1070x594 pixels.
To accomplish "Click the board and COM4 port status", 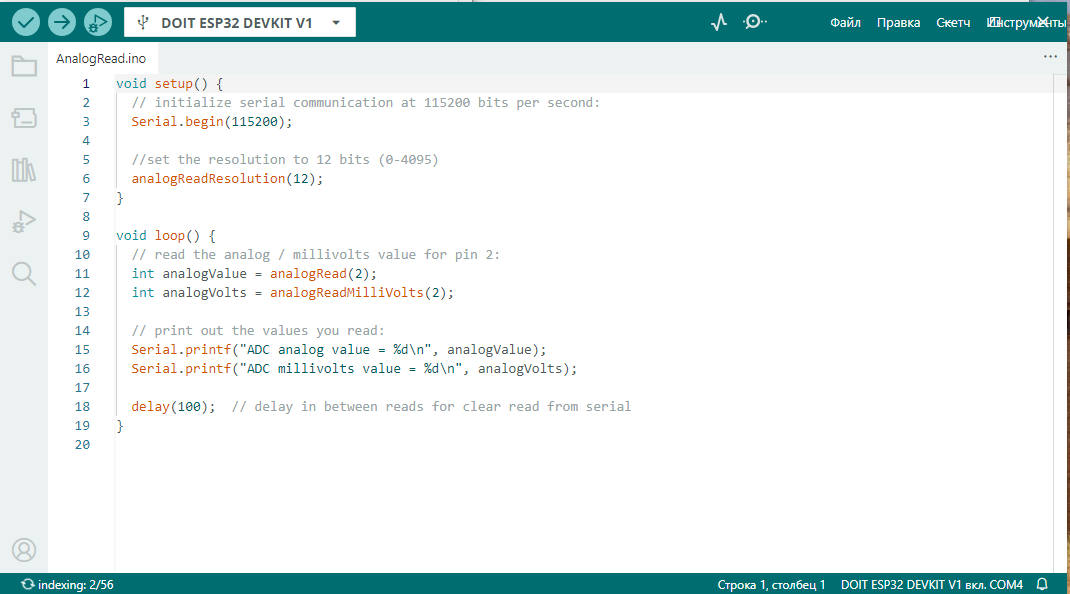I will coord(931,584).
